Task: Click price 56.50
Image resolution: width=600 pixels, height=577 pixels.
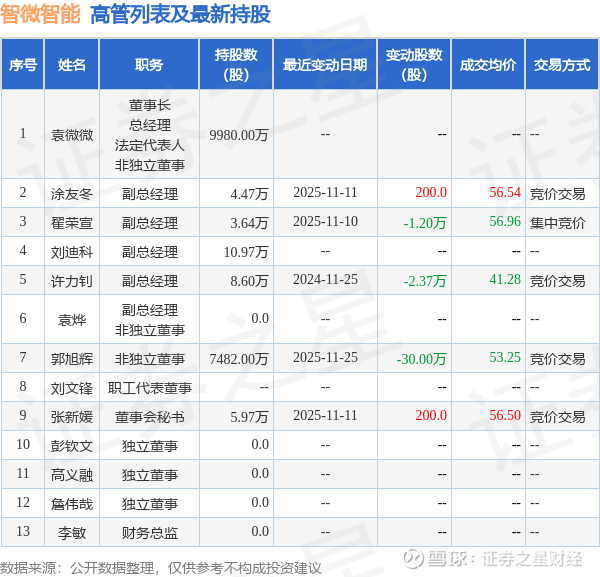Action: click(505, 415)
